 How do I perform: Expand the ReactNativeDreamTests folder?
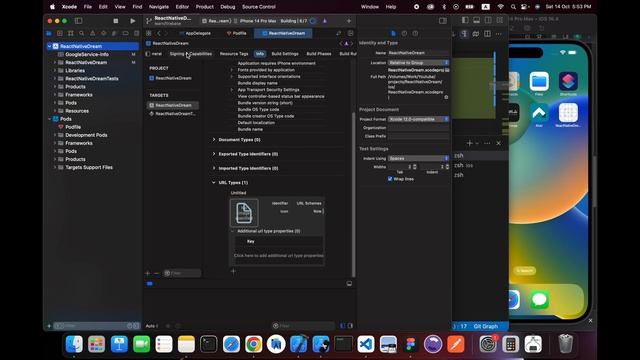(x=55, y=78)
